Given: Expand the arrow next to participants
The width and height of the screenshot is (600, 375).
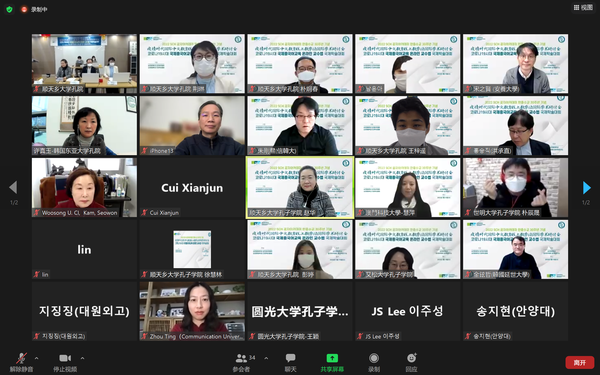Looking at the screenshot, I should (x=266, y=358).
